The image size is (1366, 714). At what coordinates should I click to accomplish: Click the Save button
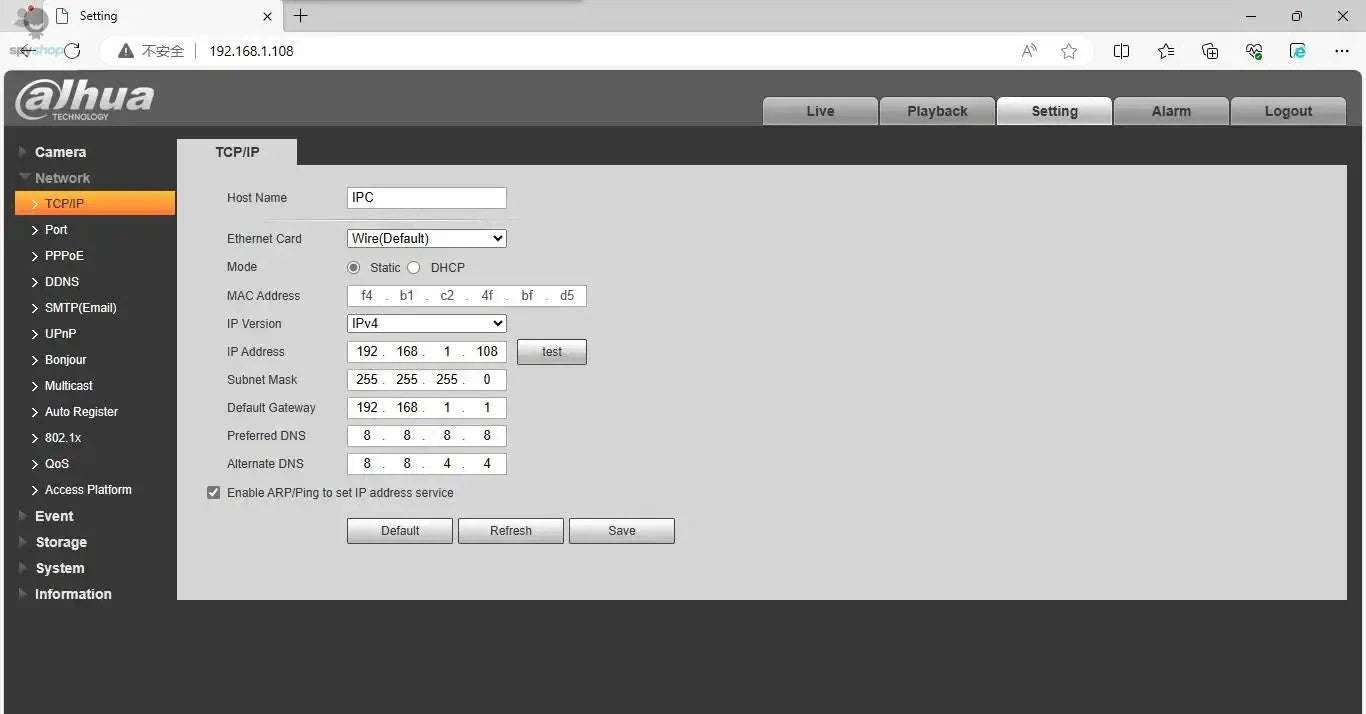click(621, 531)
